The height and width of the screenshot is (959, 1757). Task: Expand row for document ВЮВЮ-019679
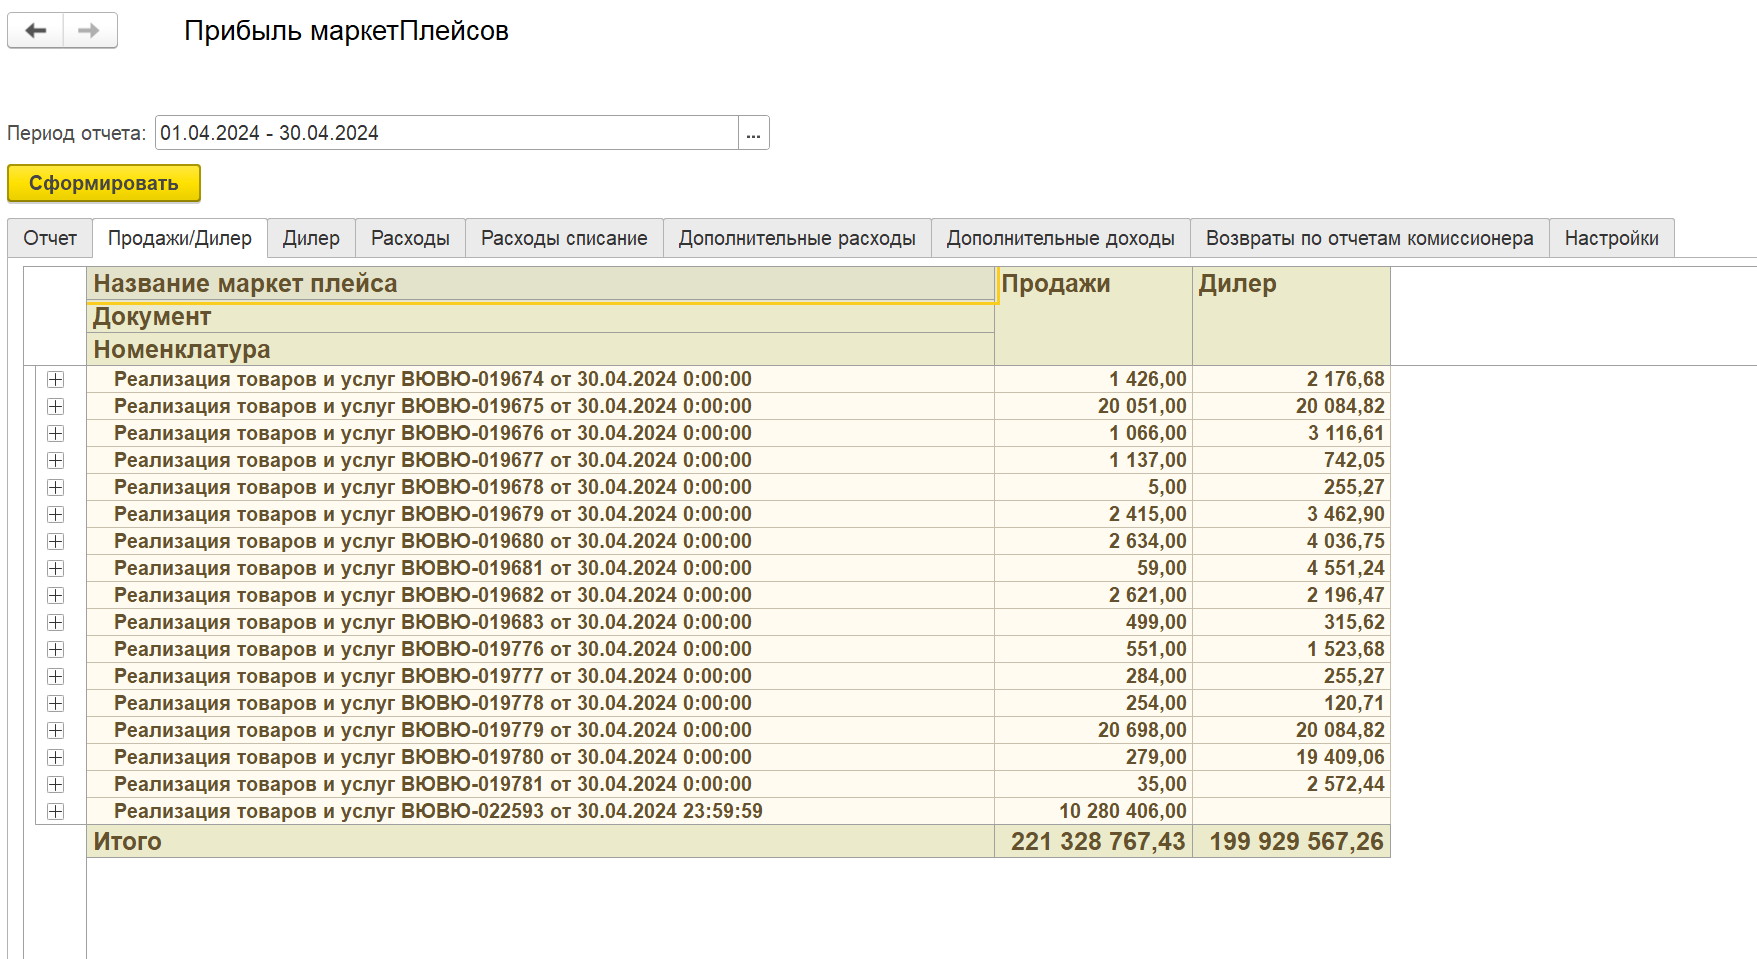(x=56, y=515)
